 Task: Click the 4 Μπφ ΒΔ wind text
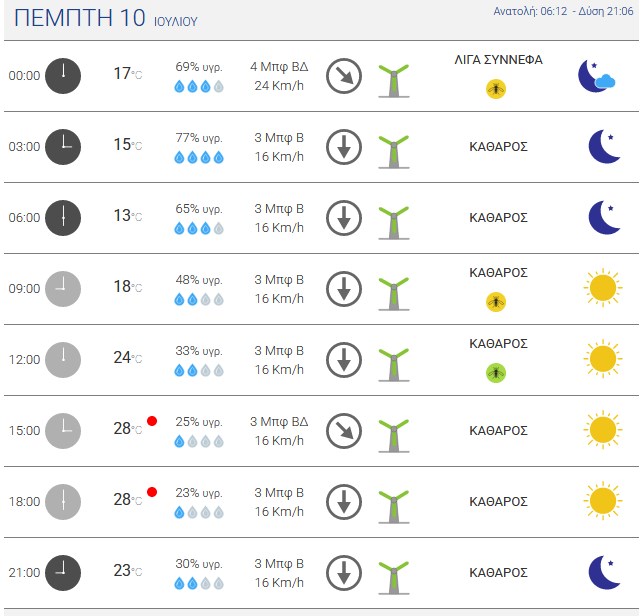click(x=279, y=67)
